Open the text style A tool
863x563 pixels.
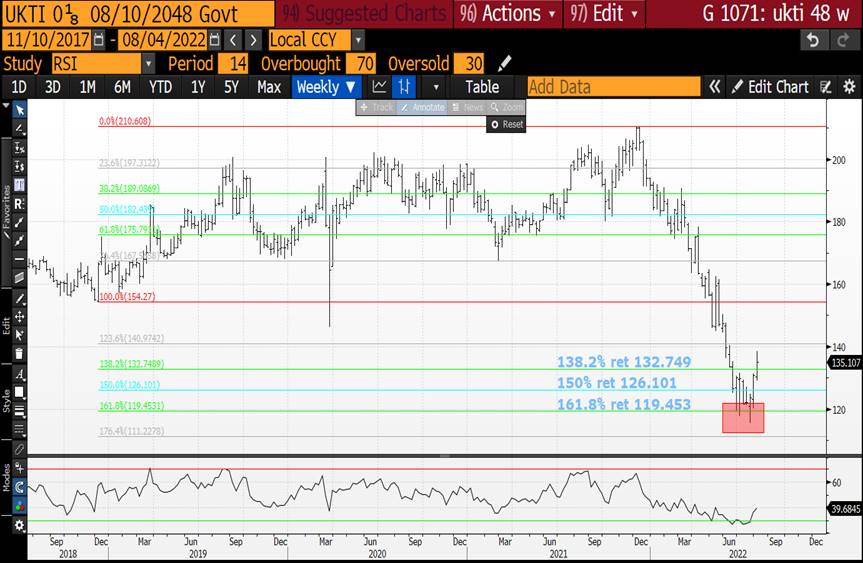(x=19, y=374)
